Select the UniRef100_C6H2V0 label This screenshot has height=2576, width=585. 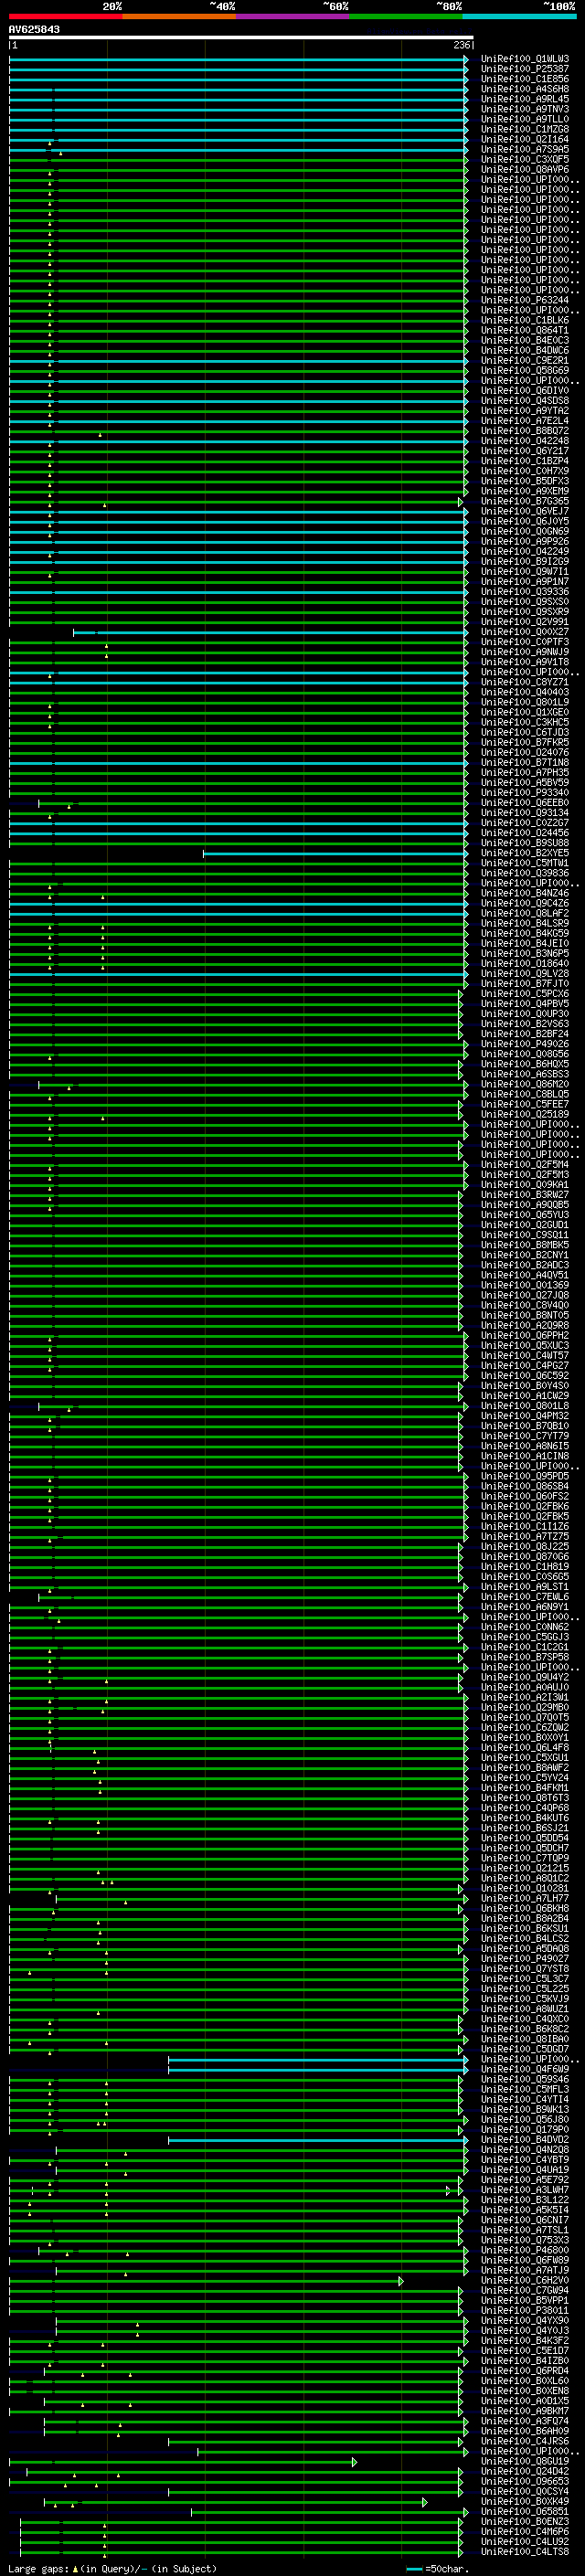(x=524, y=2280)
